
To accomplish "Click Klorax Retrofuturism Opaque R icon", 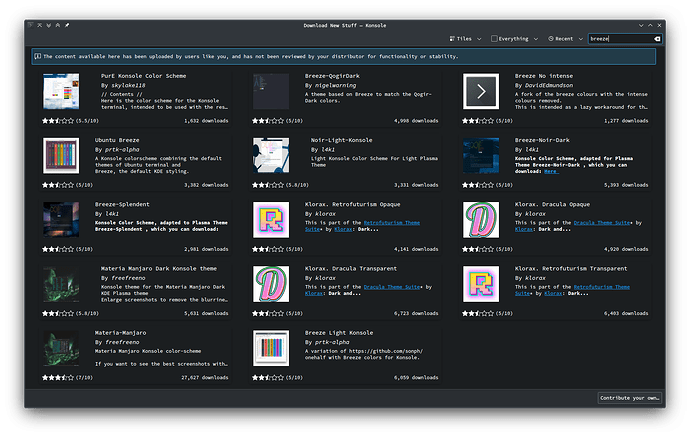I will [271, 220].
